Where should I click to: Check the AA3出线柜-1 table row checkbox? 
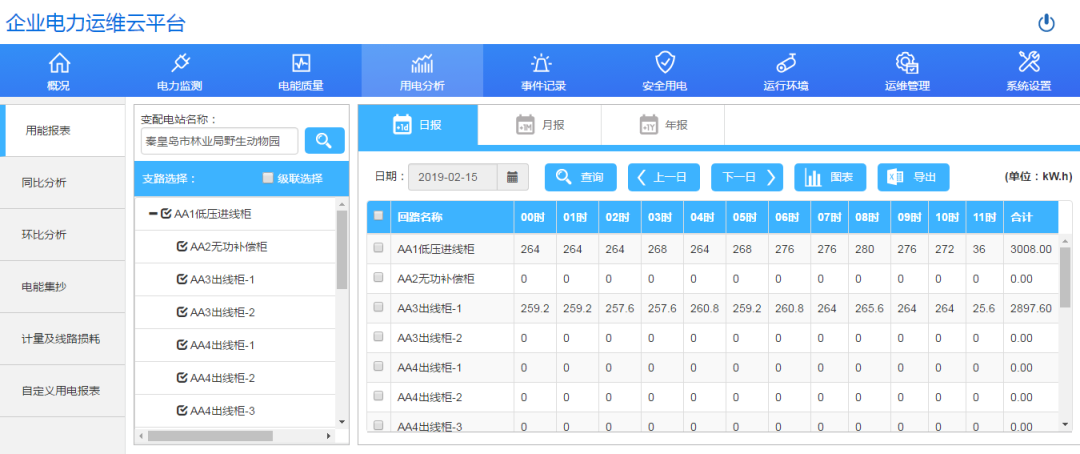click(378, 308)
